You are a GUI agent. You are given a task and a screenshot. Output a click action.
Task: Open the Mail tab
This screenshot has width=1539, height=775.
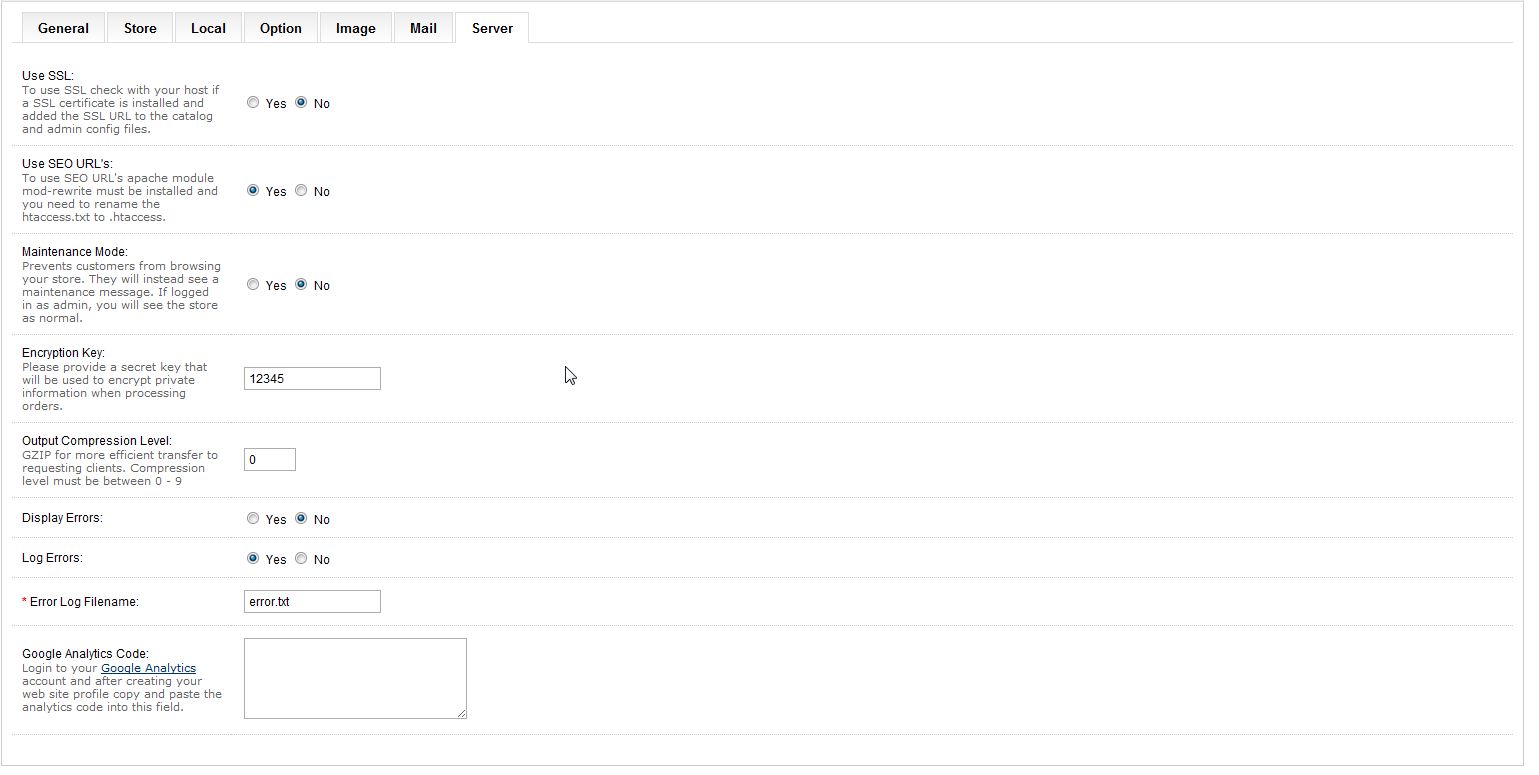click(423, 28)
